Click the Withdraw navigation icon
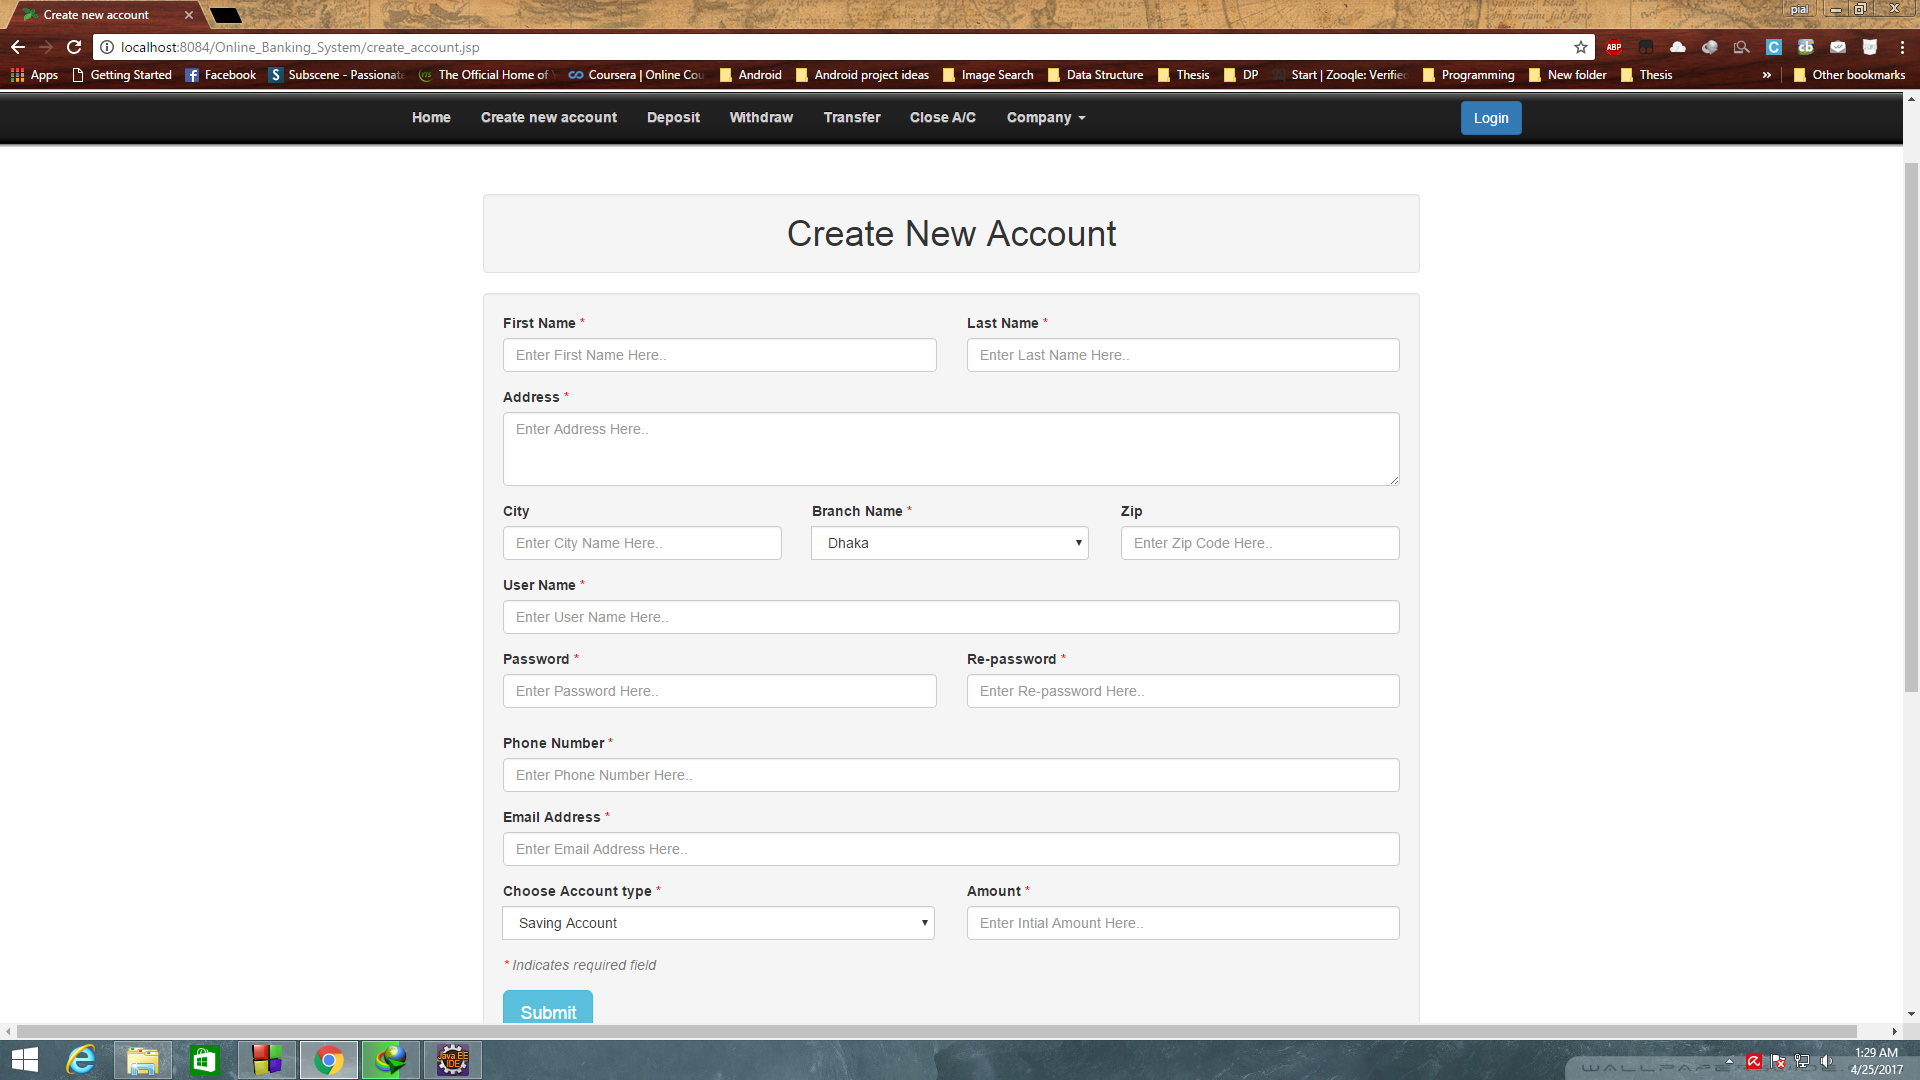 [x=761, y=117]
